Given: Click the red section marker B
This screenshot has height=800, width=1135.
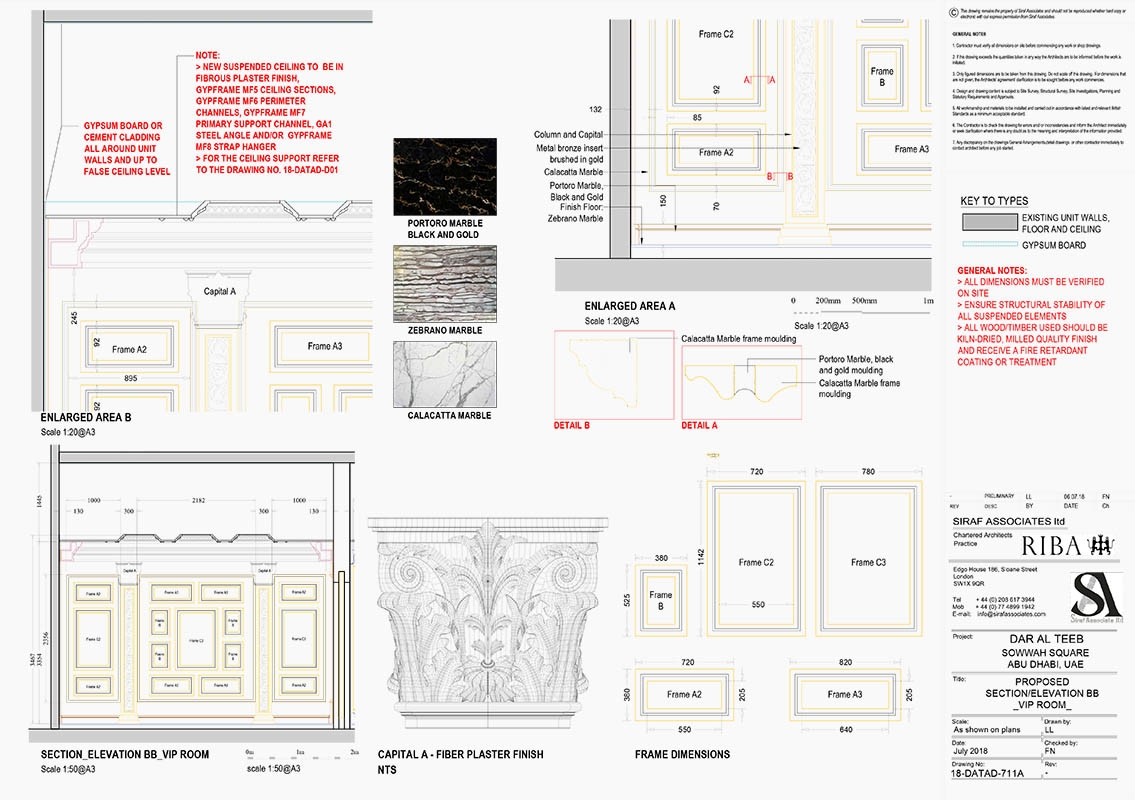Looking at the screenshot, I should coord(770,176).
